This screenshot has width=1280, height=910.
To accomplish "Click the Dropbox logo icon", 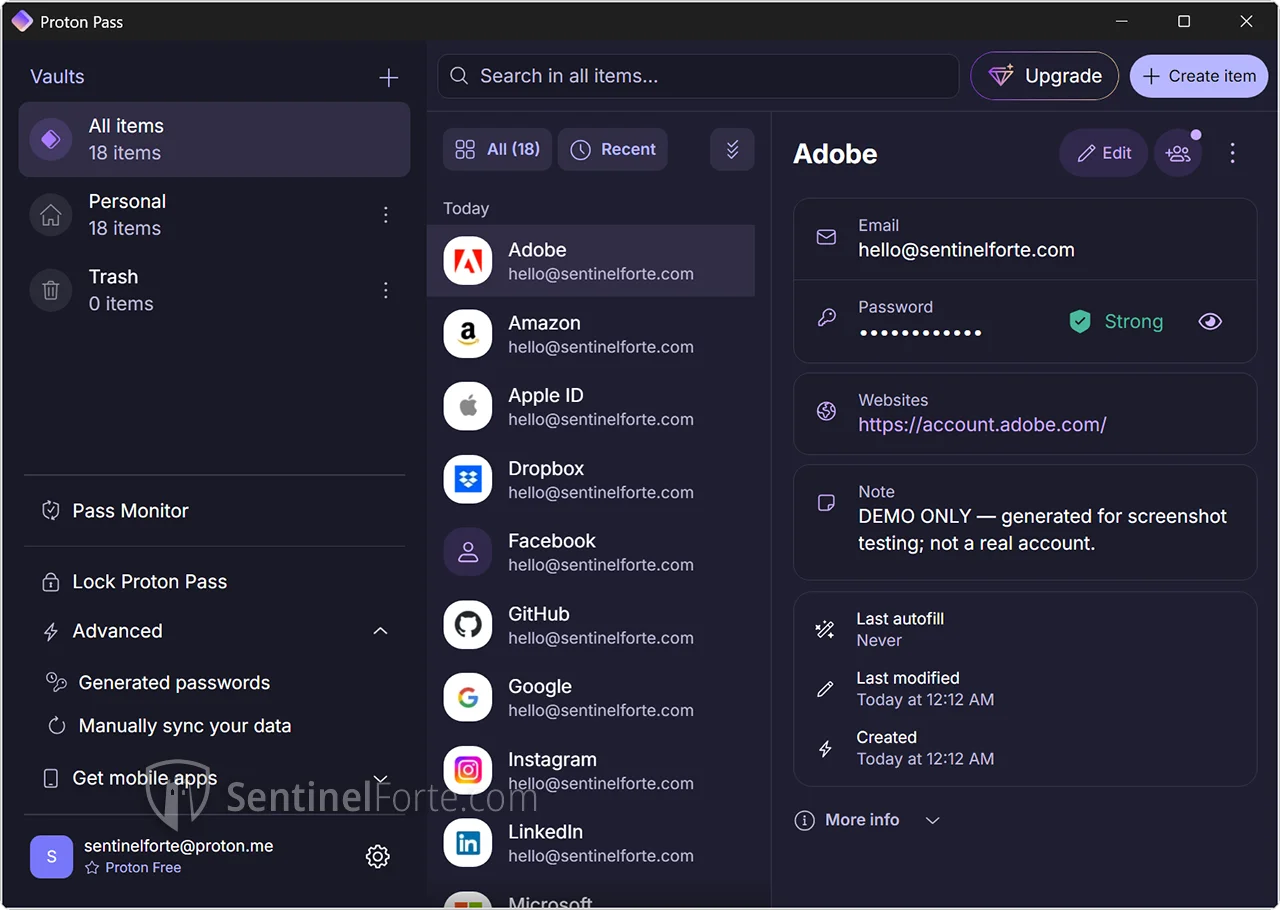I will coord(468,479).
